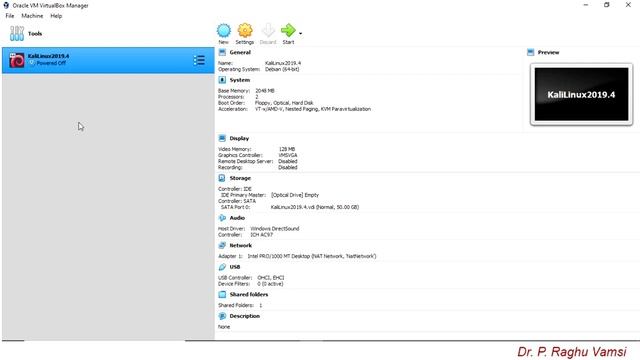This screenshot has width=640, height=360.
Task: Click the KaliLinux2019.4.vdi disk entry
Action: (x=315, y=207)
